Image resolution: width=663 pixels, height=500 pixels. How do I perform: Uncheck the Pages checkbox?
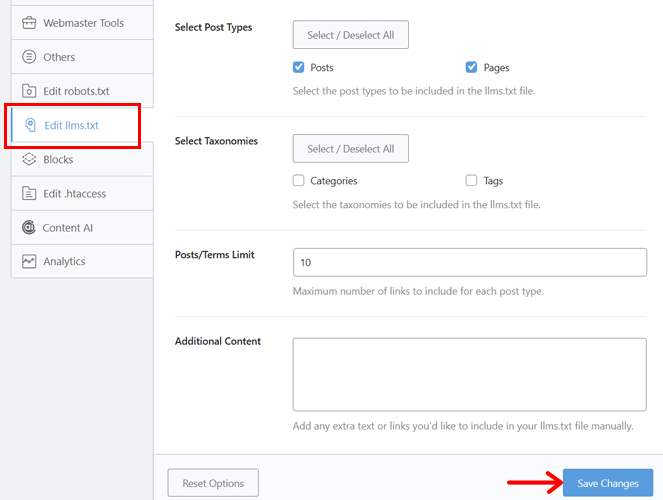[471, 67]
